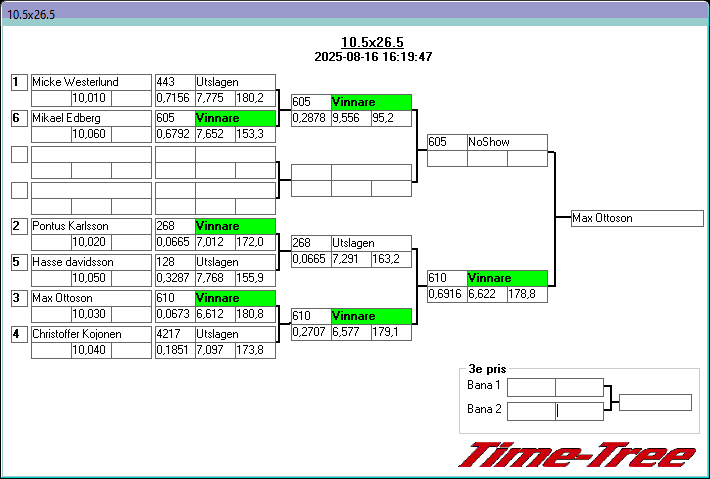Click Vinnare status for Pontus Karlsson
The height and width of the screenshot is (479, 710).
click(x=235, y=226)
